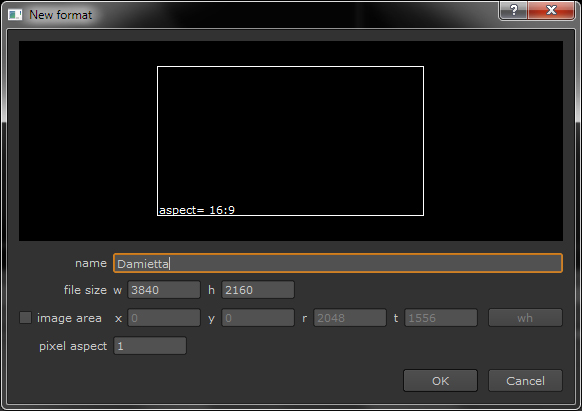Click the image area t field 1556
Image resolution: width=582 pixels, height=411 pixels.
[x=441, y=318]
